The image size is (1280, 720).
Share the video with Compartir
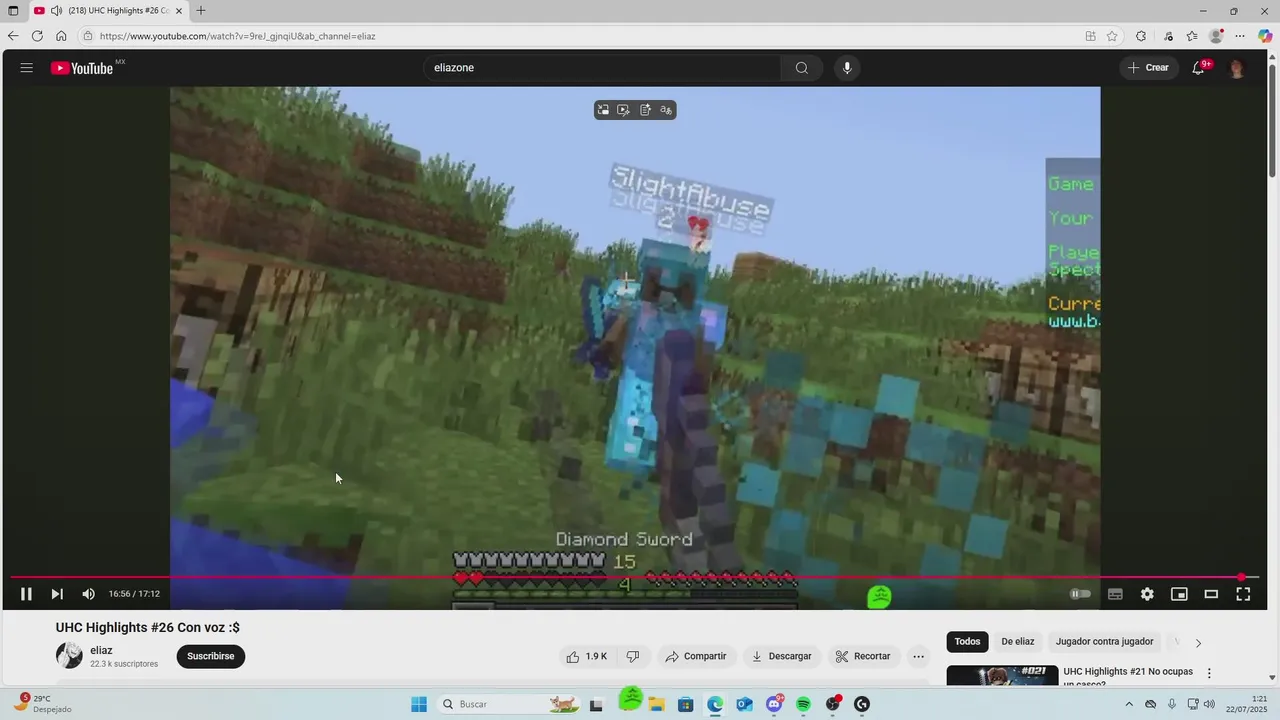[x=696, y=656]
